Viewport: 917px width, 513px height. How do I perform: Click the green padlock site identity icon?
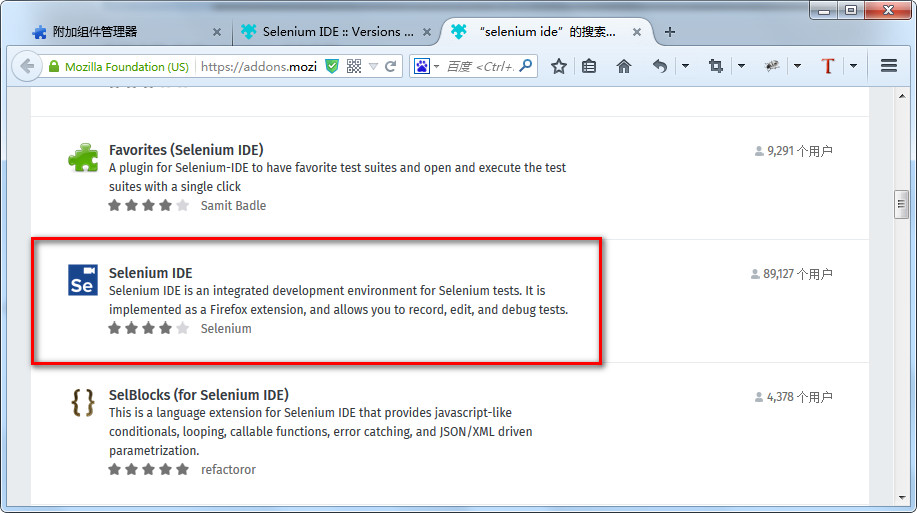tap(54, 67)
